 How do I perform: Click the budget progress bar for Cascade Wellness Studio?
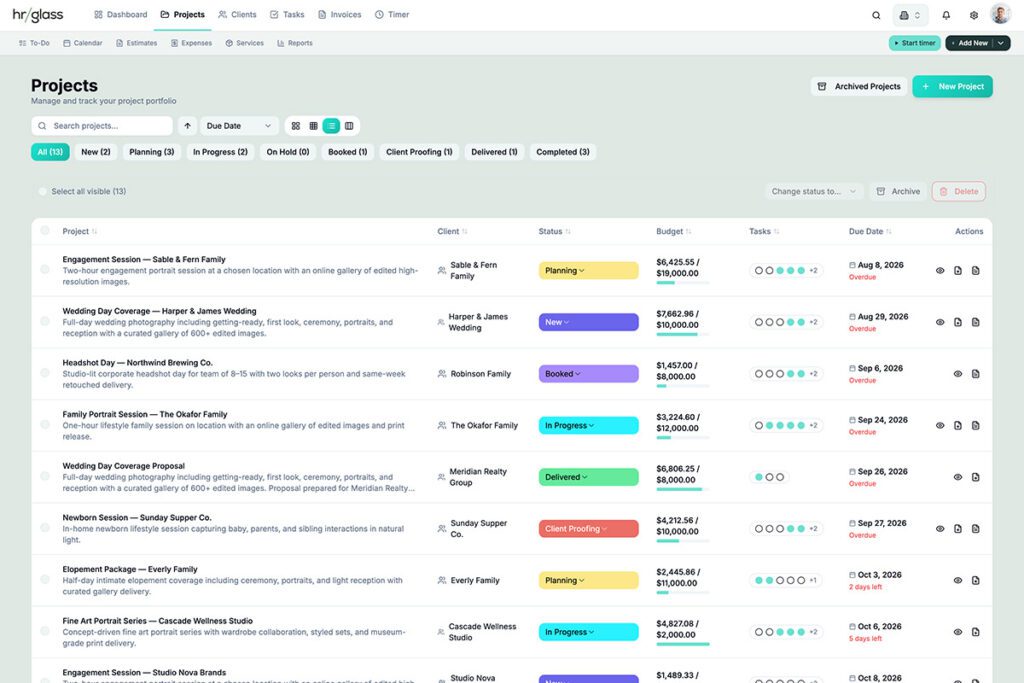tap(682, 644)
